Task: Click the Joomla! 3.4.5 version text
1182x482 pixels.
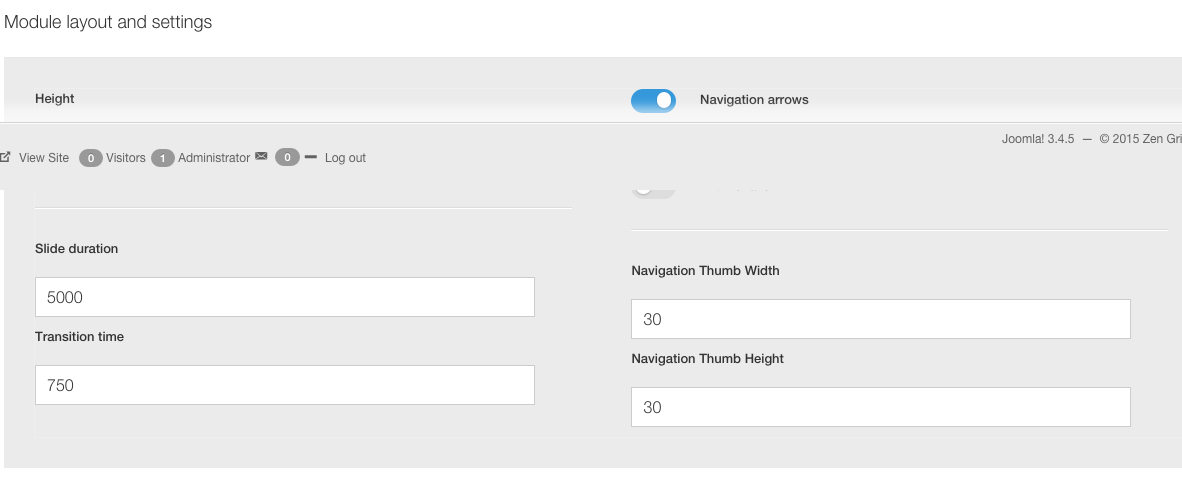Action: 1038,139
